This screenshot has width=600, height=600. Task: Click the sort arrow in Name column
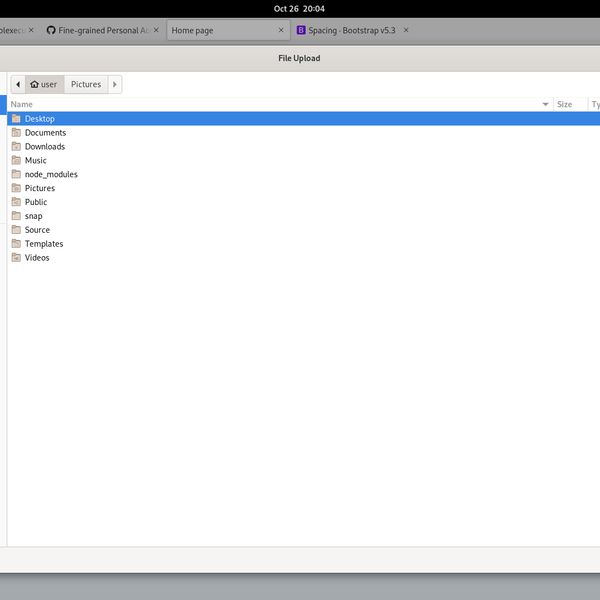(x=545, y=104)
